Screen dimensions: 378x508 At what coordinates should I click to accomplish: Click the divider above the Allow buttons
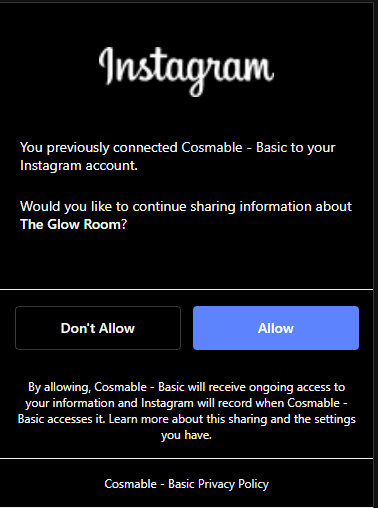(186, 289)
